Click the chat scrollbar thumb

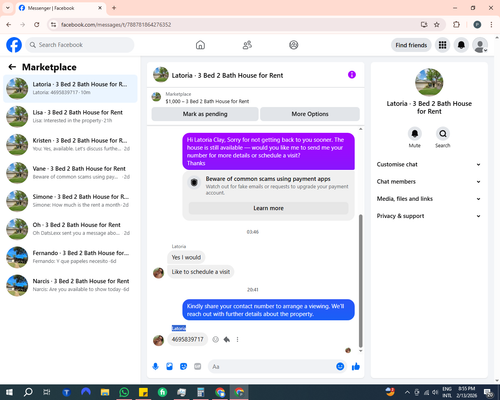coord(360,281)
